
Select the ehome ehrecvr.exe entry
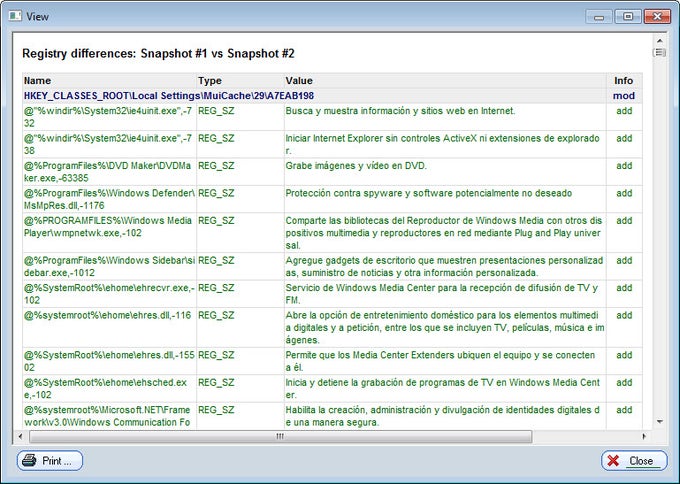click(x=109, y=294)
